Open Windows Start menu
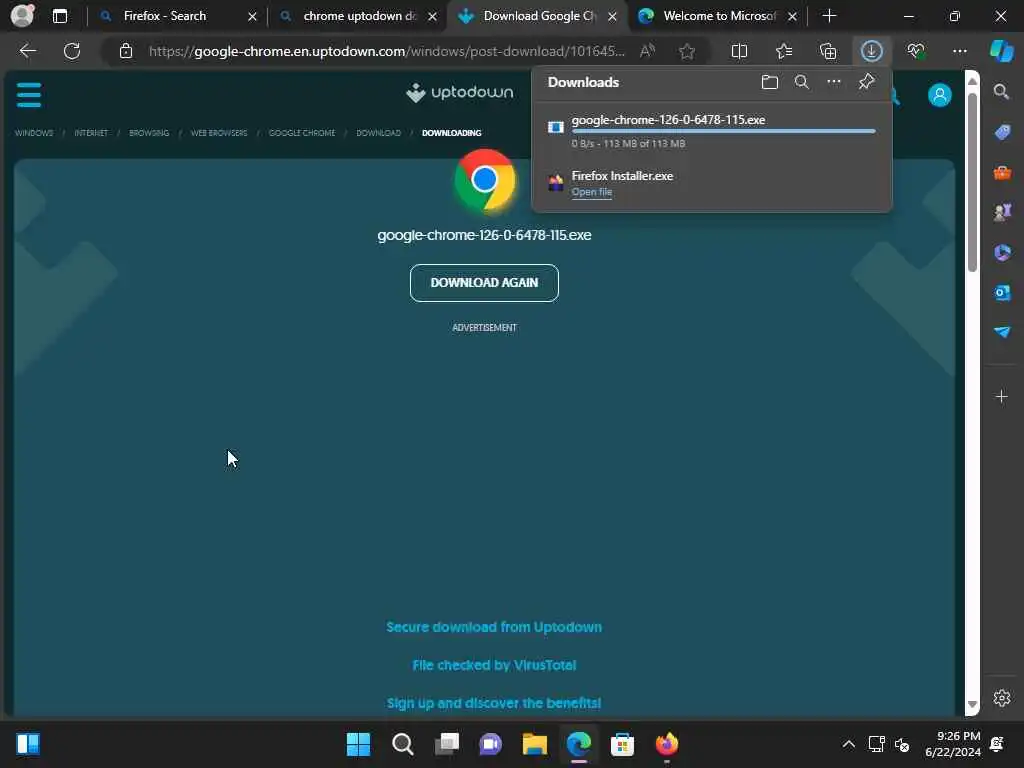Image resolution: width=1024 pixels, height=768 pixels. point(358,744)
